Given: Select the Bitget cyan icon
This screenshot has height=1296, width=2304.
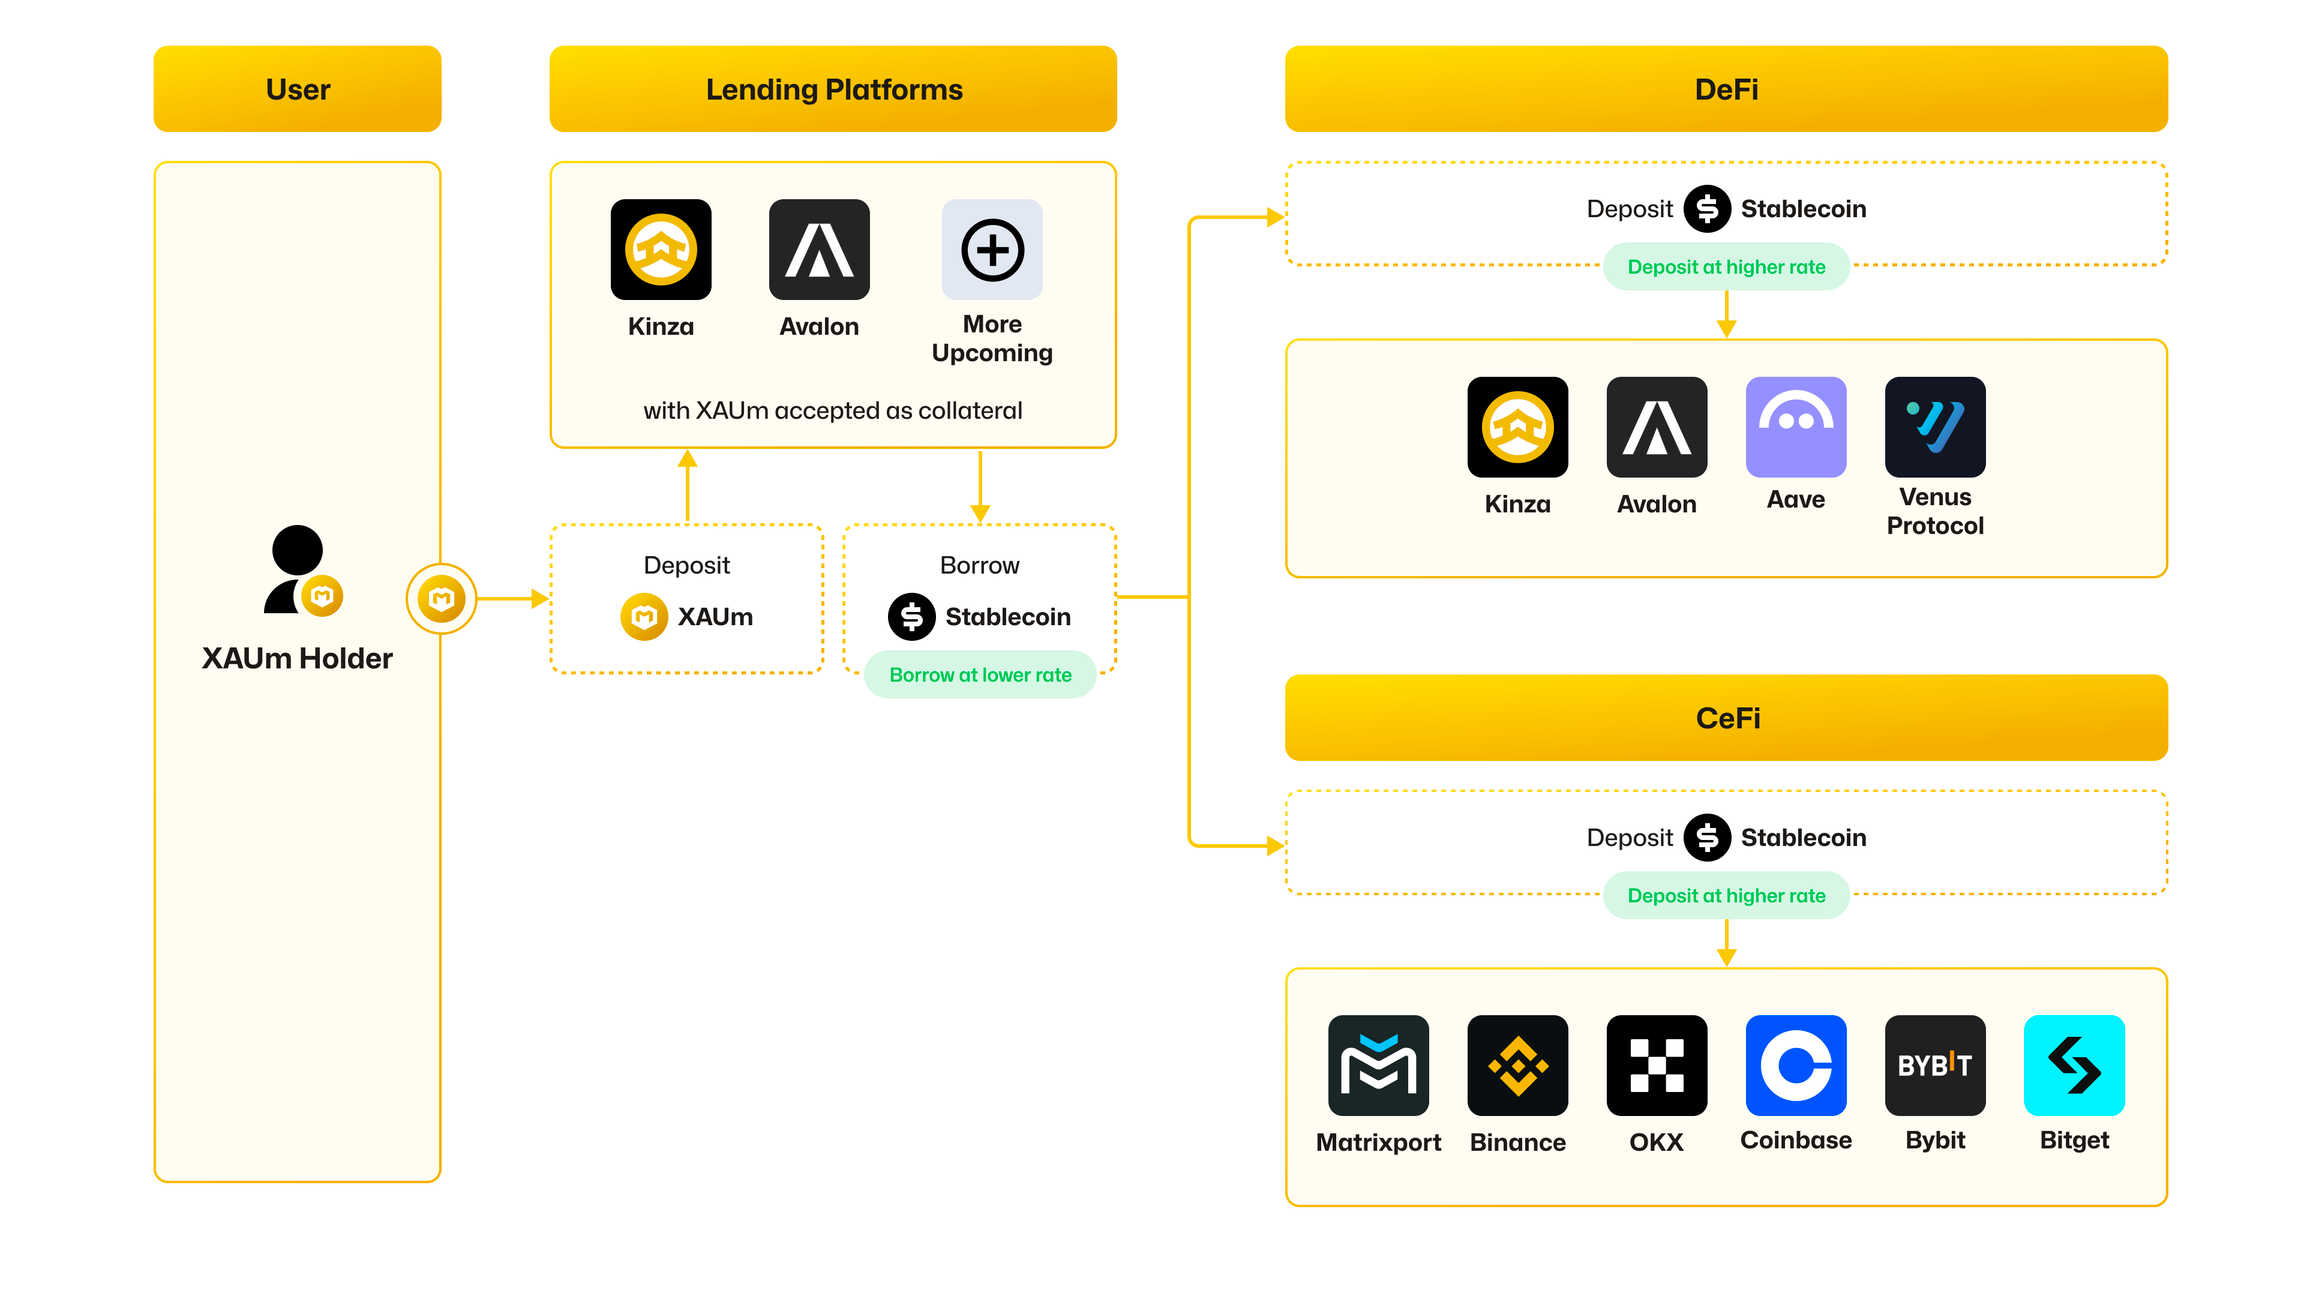Looking at the screenshot, I should point(2074,1065).
